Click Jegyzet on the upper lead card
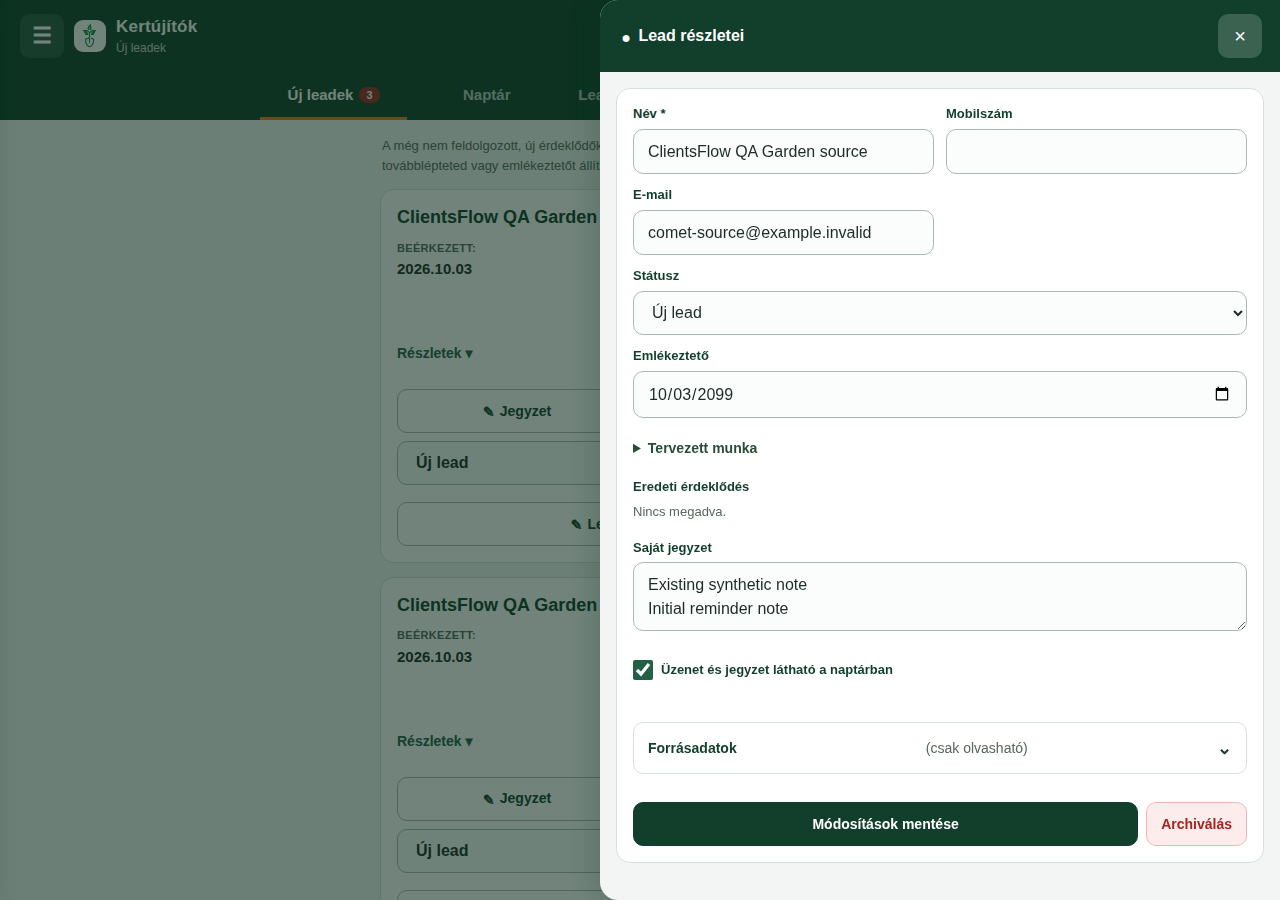The width and height of the screenshot is (1280, 900). [x=499, y=411]
